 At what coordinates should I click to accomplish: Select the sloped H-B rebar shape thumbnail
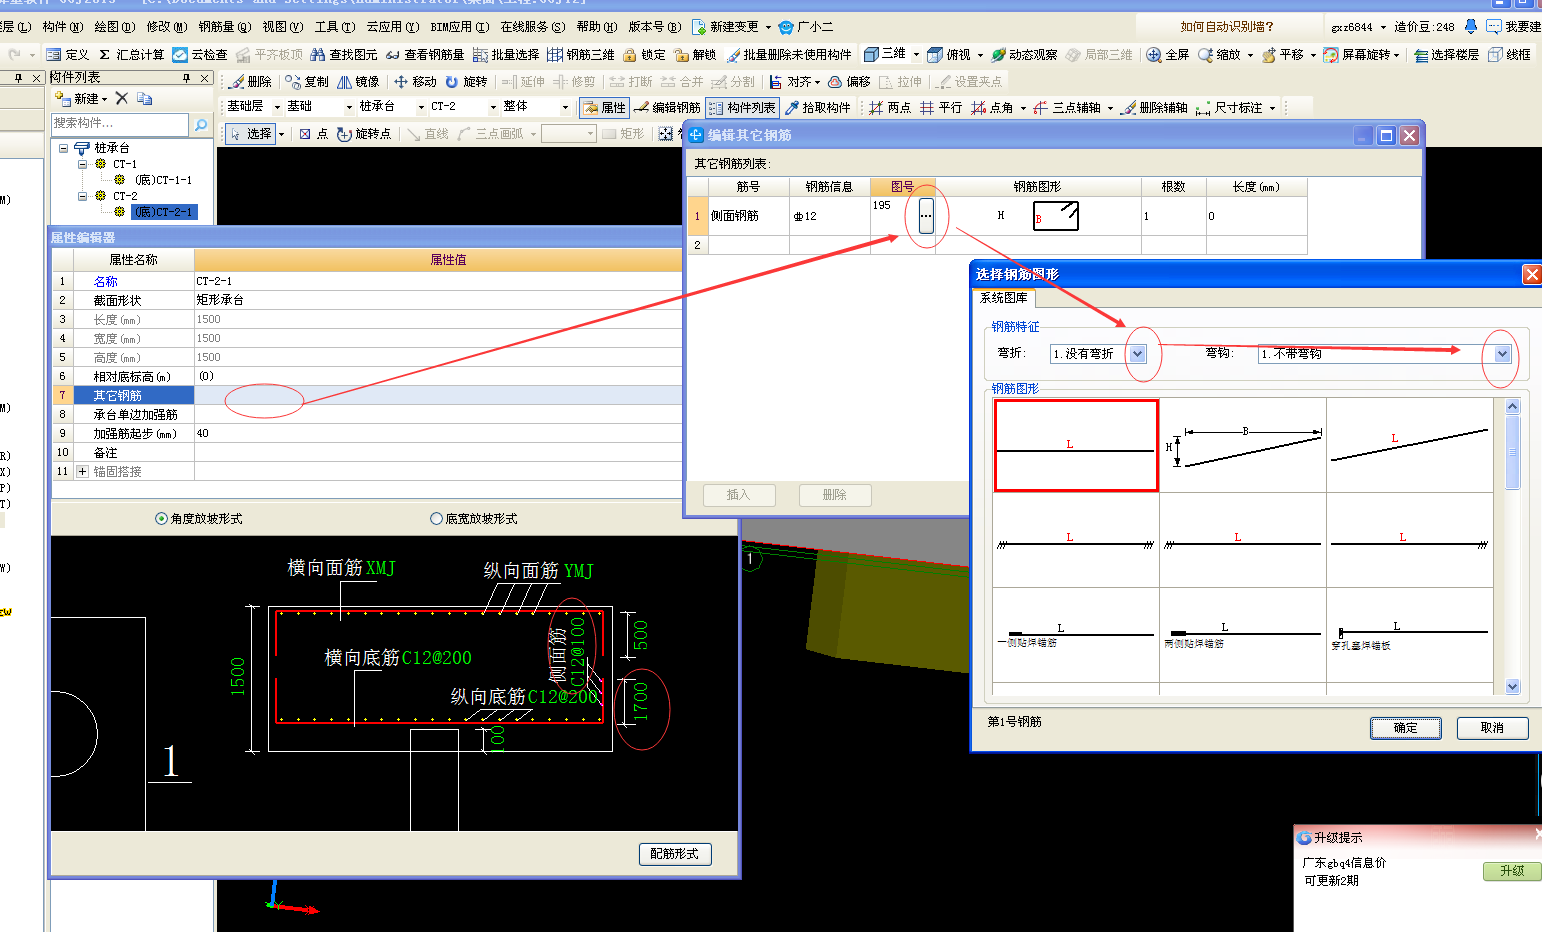pyautogui.click(x=1243, y=445)
